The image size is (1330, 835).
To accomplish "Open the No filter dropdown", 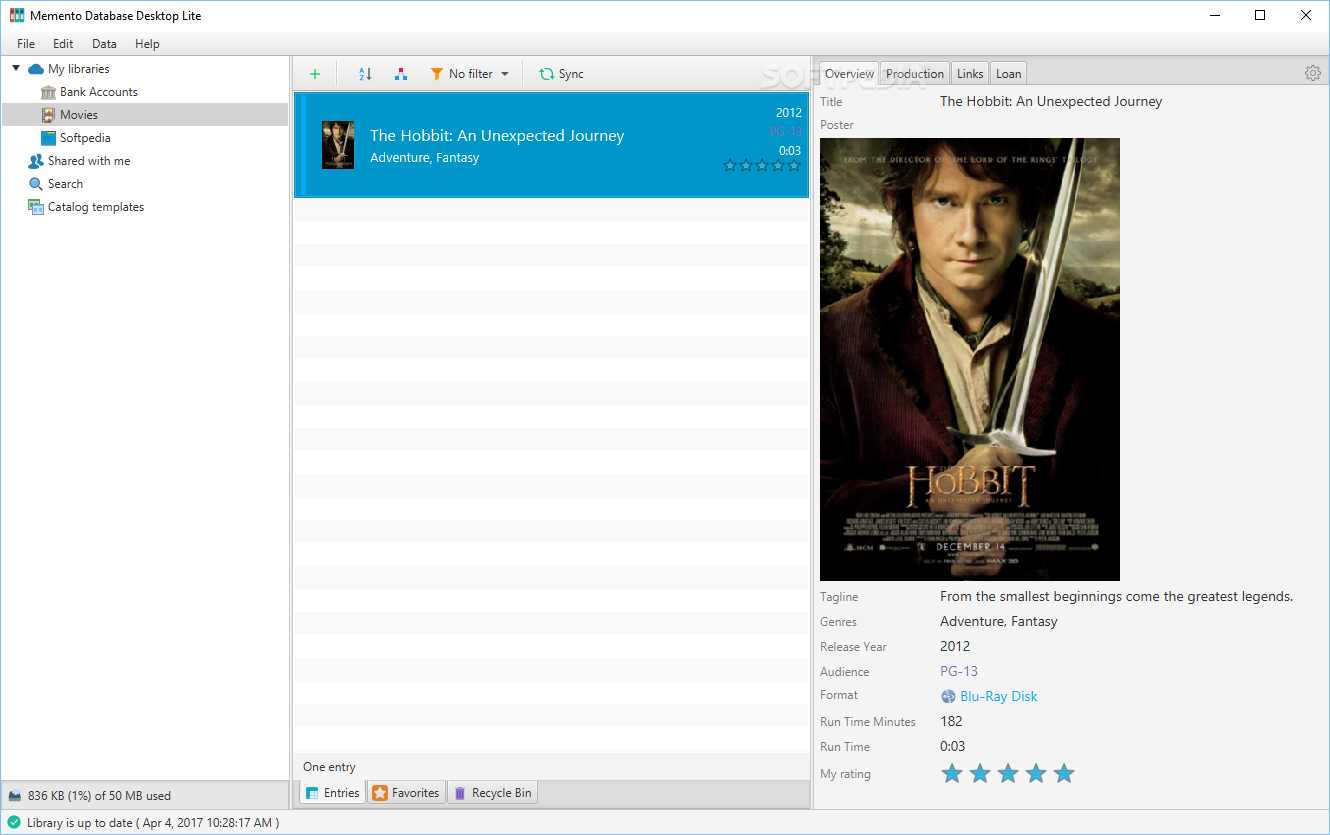I will pos(470,74).
